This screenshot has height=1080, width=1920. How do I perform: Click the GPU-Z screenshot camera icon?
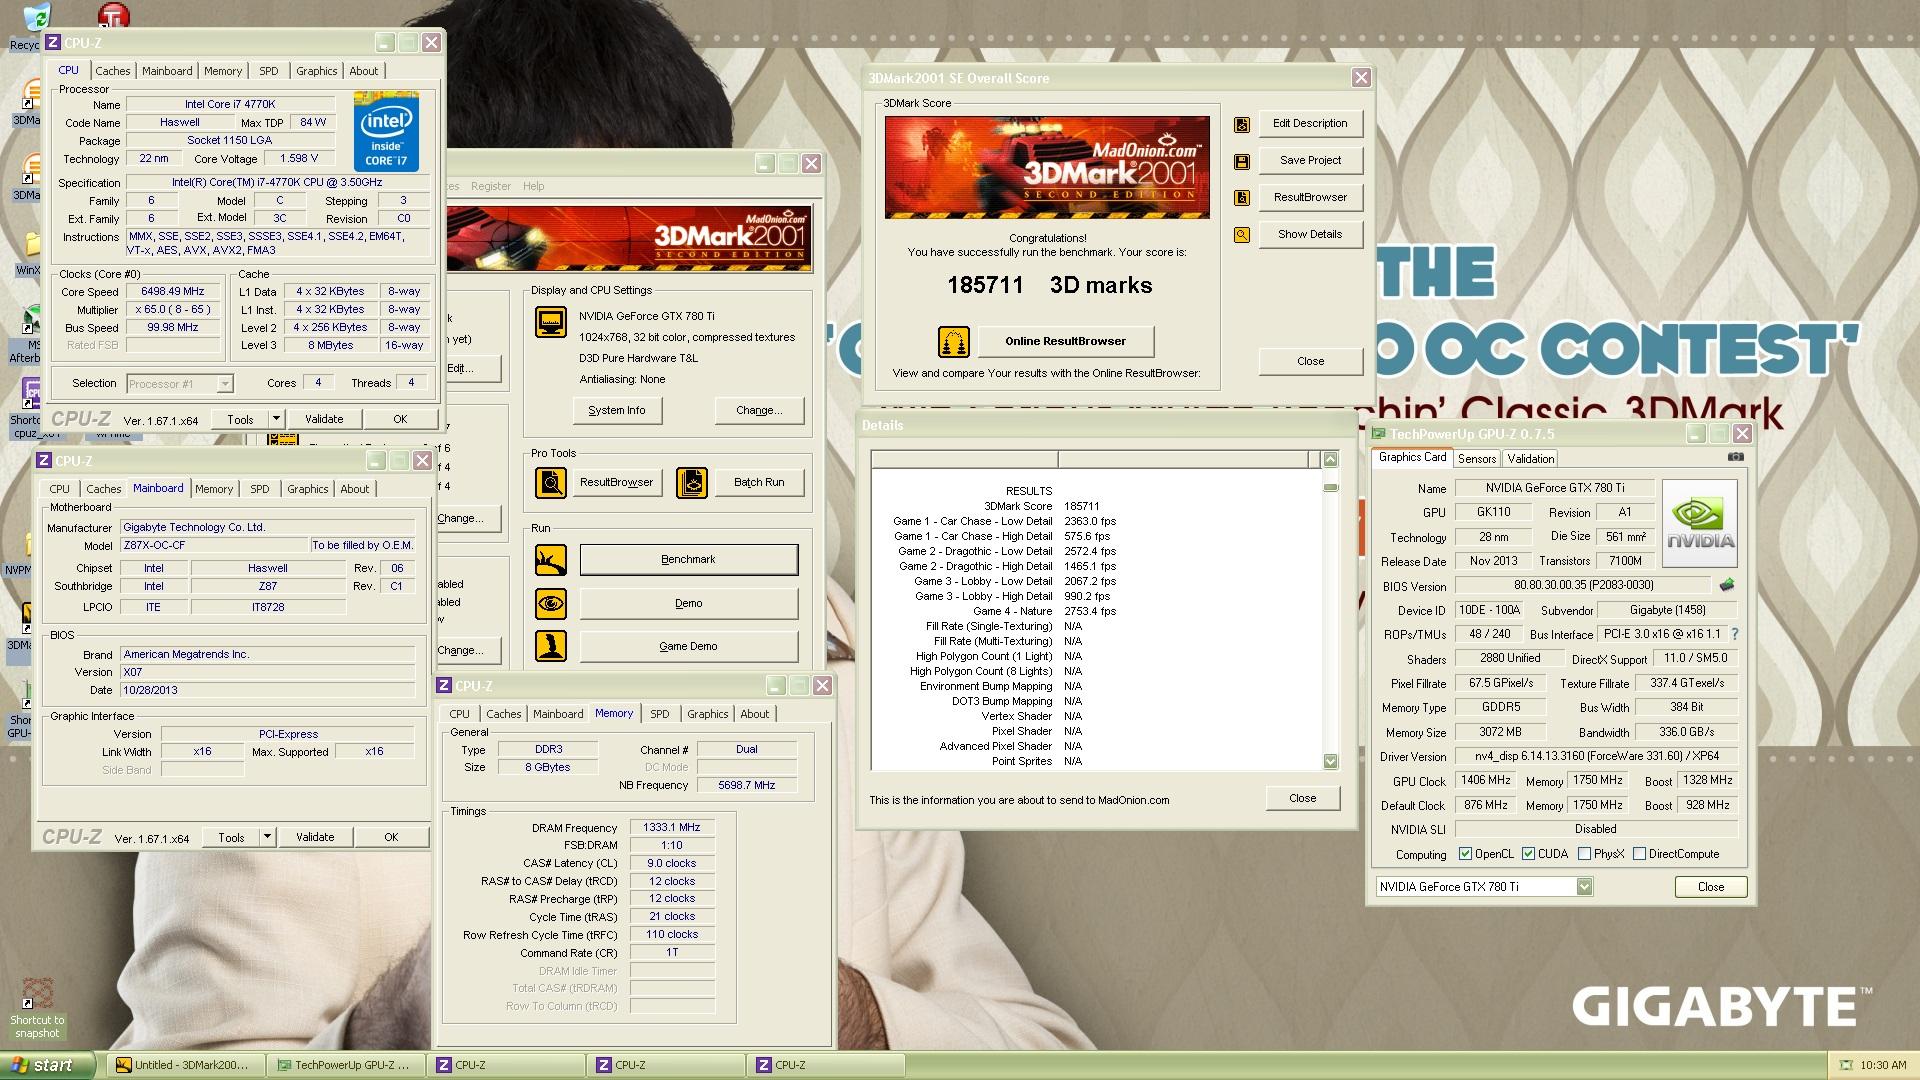point(1735,457)
